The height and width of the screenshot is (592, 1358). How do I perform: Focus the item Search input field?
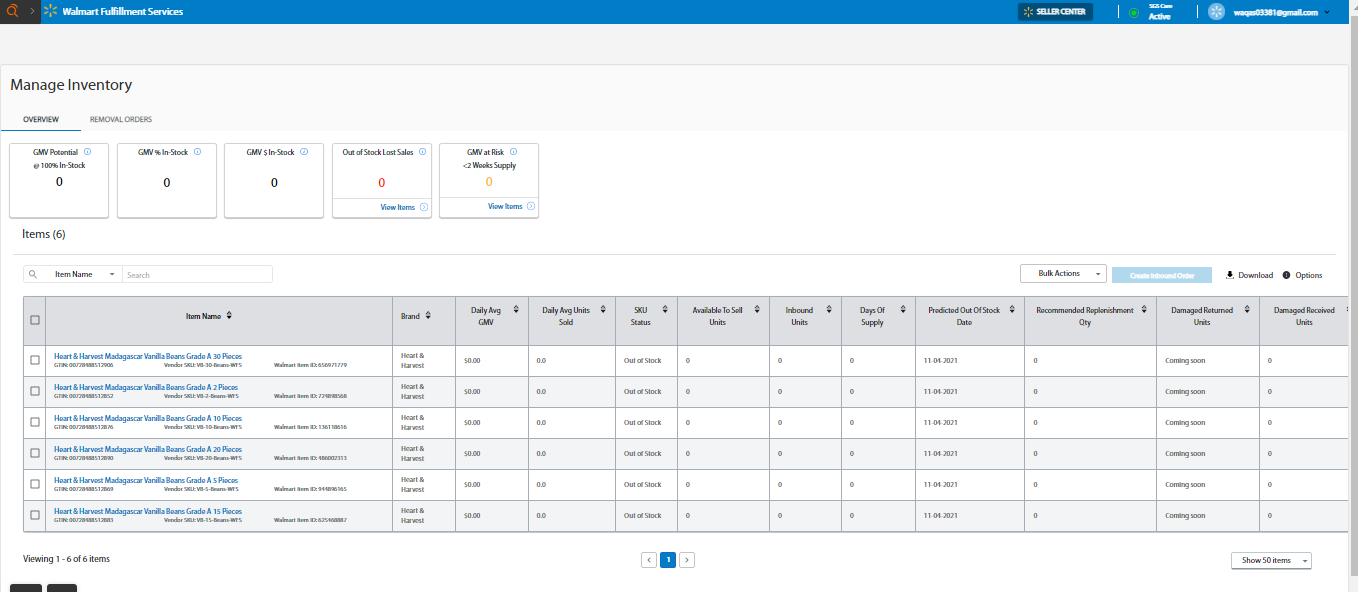pos(197,274)
